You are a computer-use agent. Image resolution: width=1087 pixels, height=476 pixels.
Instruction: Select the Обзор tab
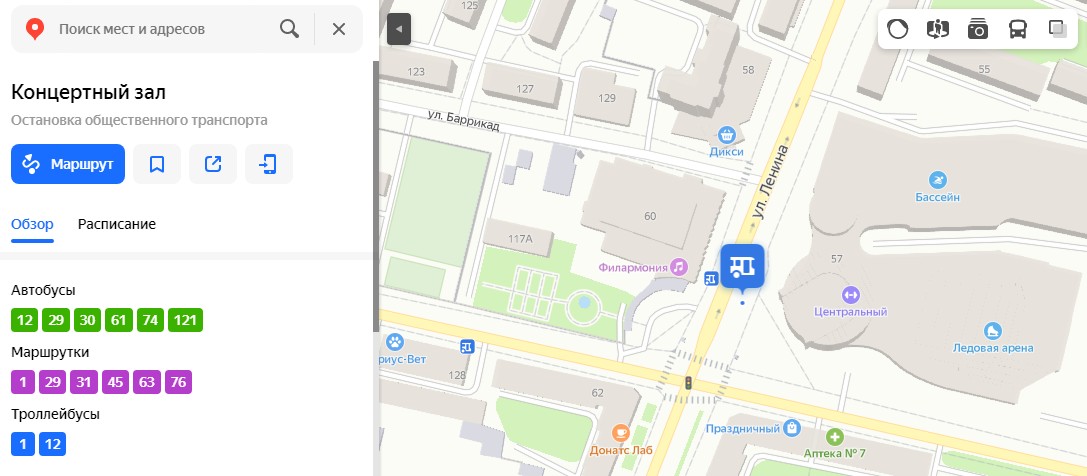click(32, 224)
